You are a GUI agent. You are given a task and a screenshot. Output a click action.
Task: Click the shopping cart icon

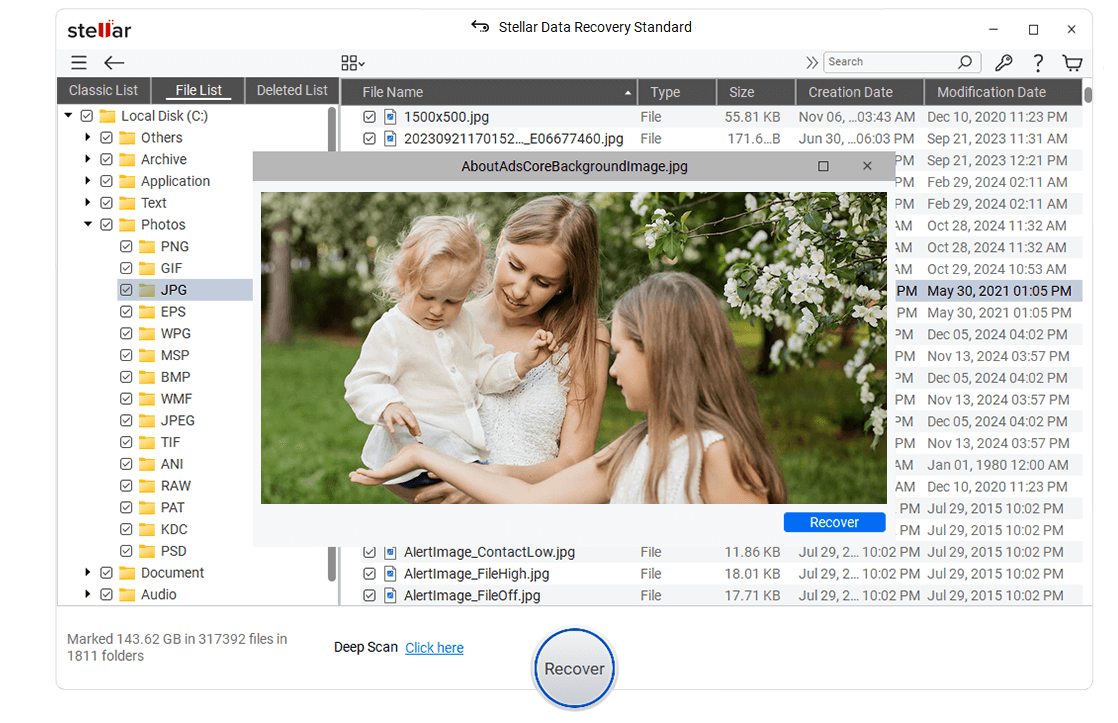pyautogui.click(x=1072, y=62)
